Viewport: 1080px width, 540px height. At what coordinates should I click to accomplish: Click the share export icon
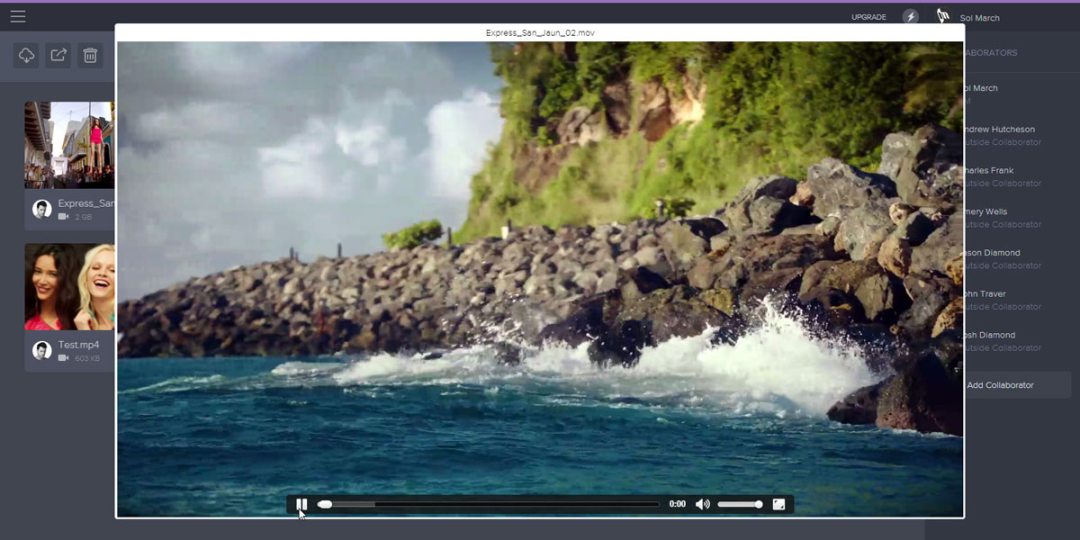(x=59, y=55)
